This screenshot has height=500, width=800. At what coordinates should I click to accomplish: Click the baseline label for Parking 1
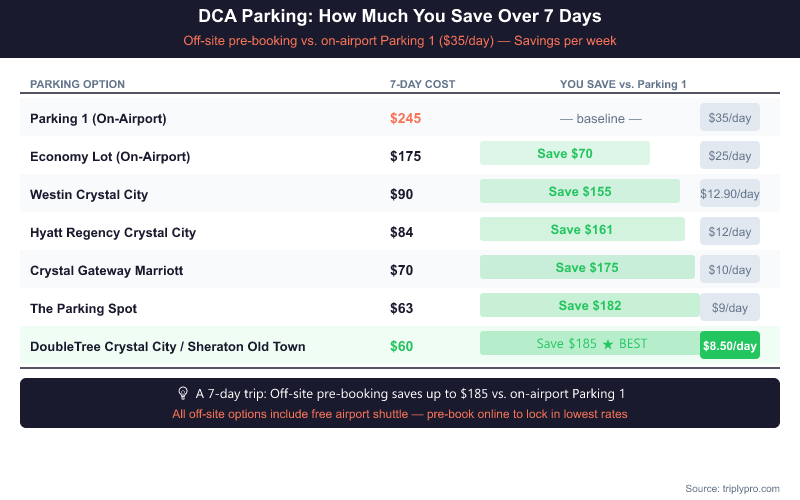click(x=600, y=118)
